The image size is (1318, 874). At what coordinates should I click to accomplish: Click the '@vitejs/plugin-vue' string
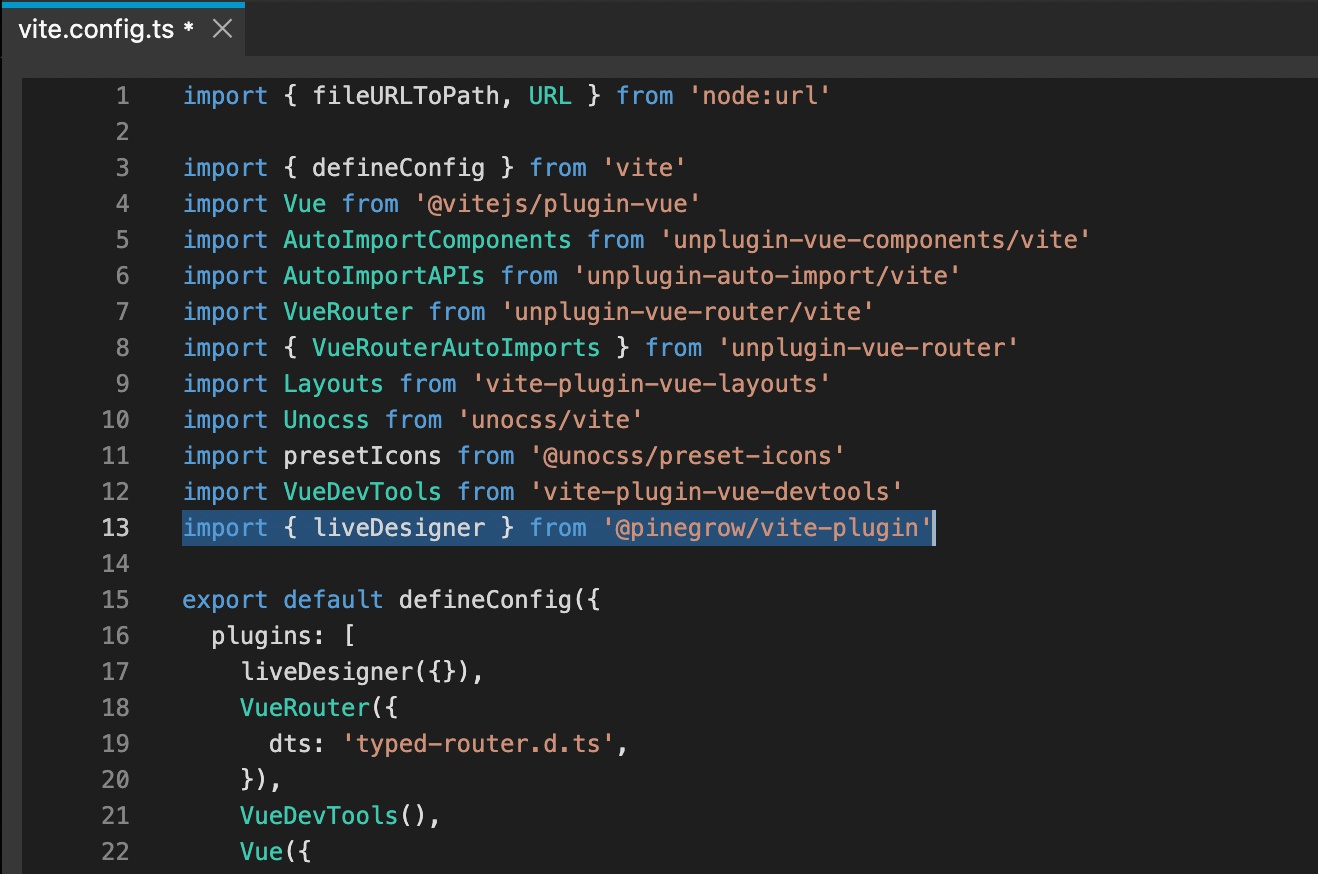(557, 204)
